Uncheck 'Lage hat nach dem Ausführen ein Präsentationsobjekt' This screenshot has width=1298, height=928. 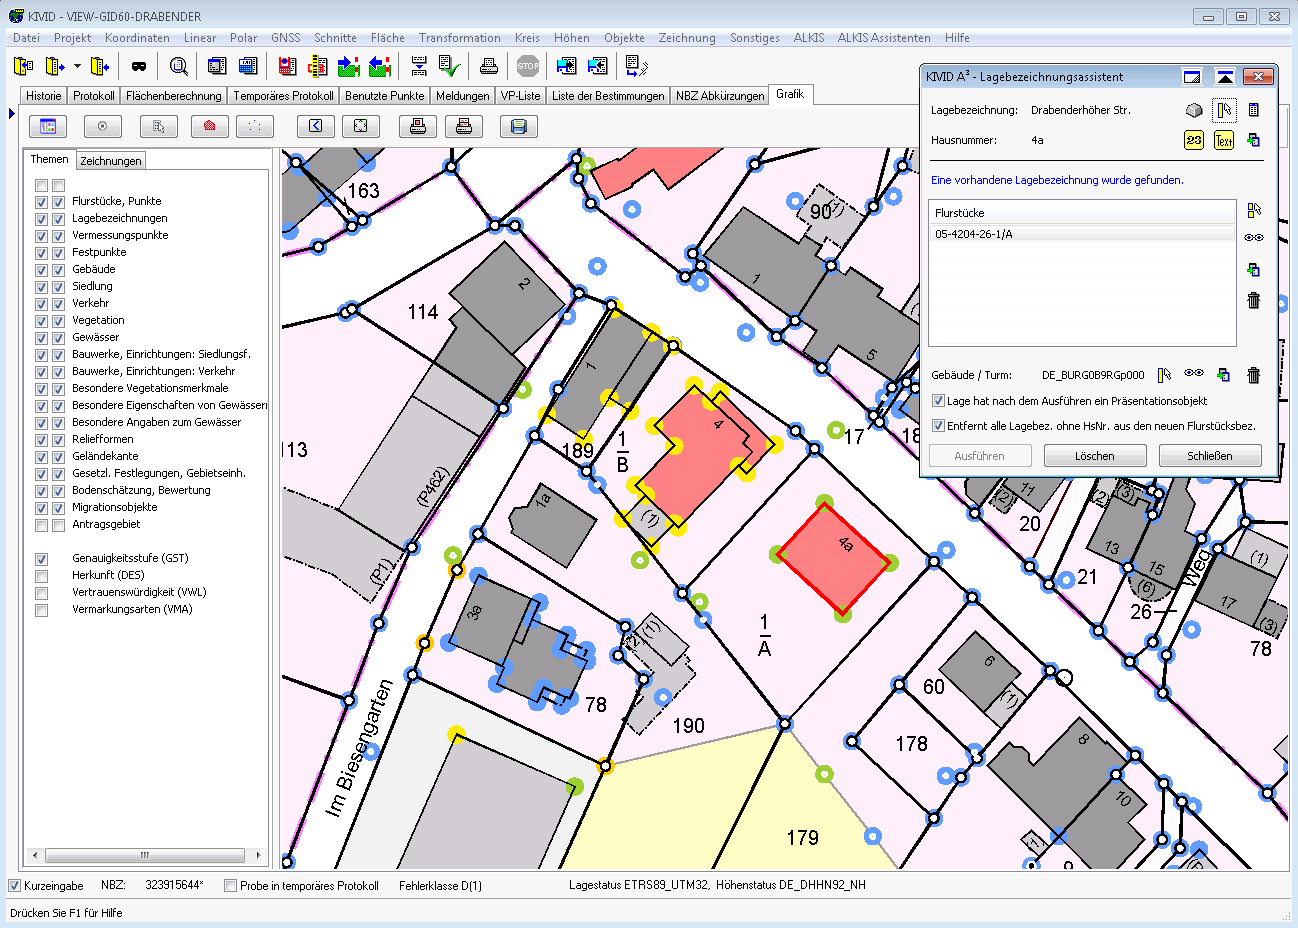click(x=938, y=401)
